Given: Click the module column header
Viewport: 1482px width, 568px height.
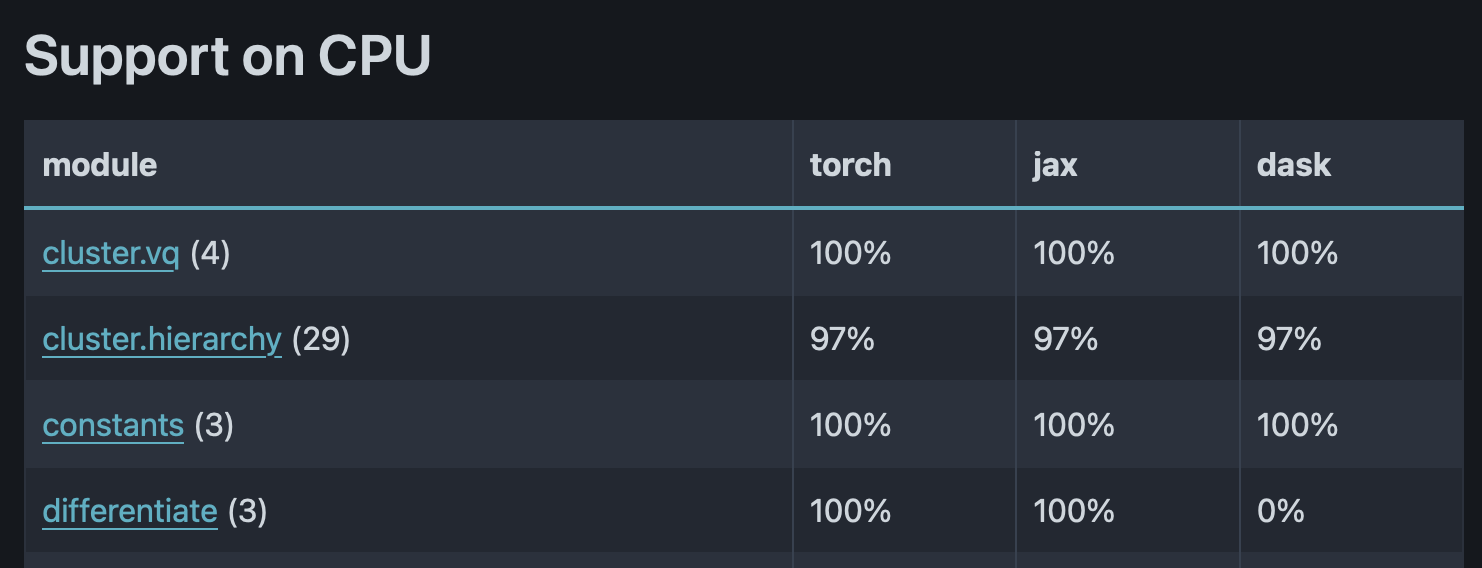Looking at the screenshot, I should click(100, 165).
